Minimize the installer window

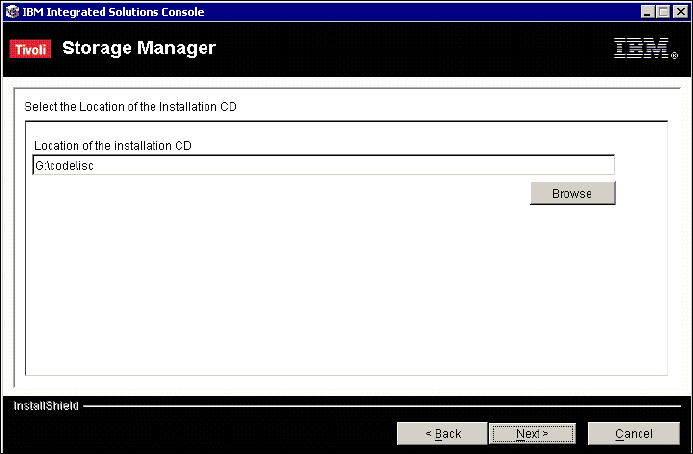[647, 11]
